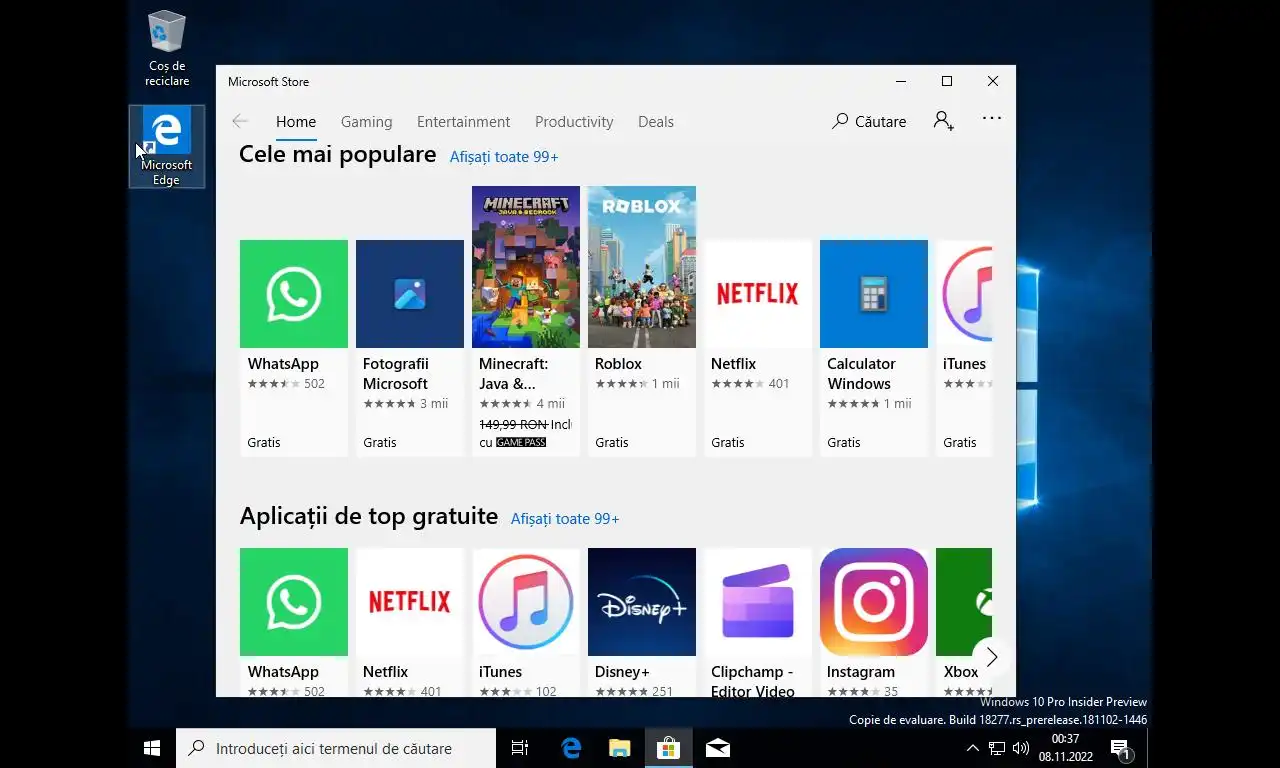Viewport: 1280px width, 768px height.
Task: Switch to the Entertainment tab
Action: pyautogui.click(x=463, y=122)
